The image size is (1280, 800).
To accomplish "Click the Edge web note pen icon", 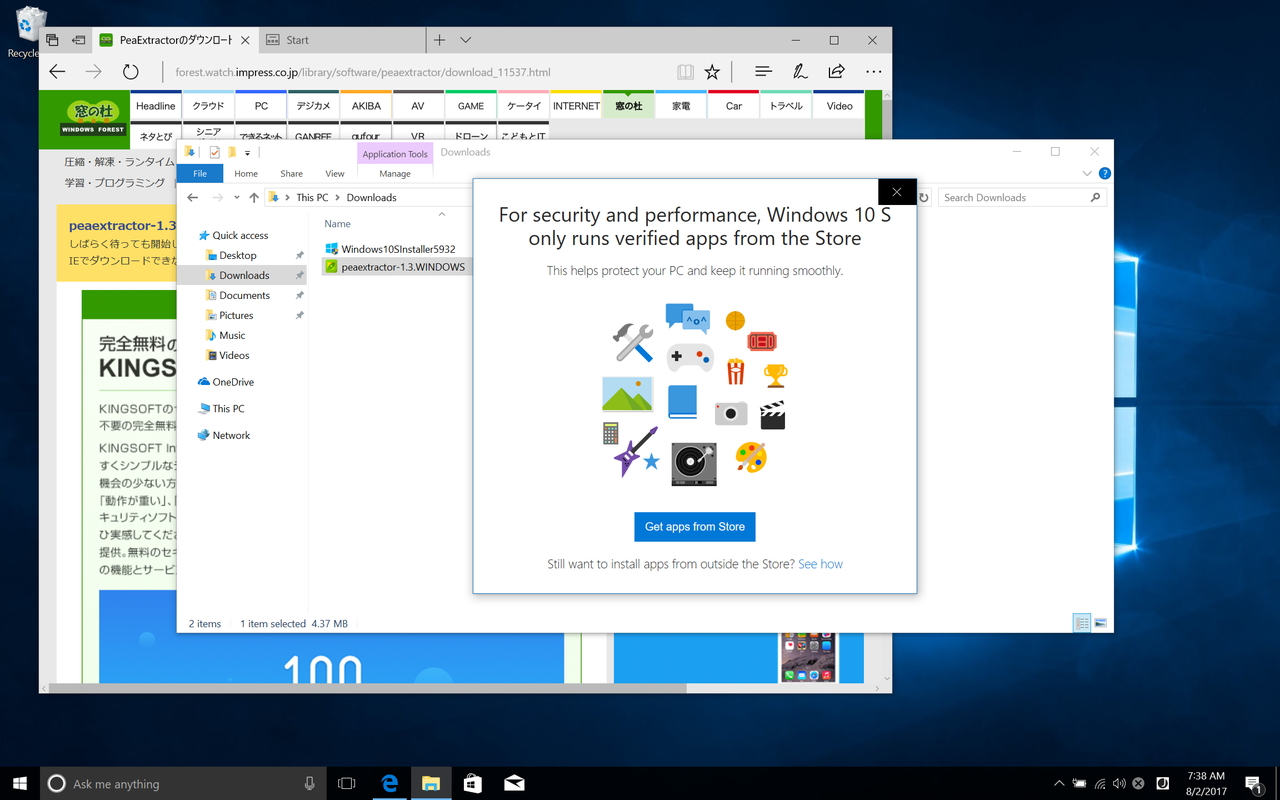I will [x=800, y=72].
